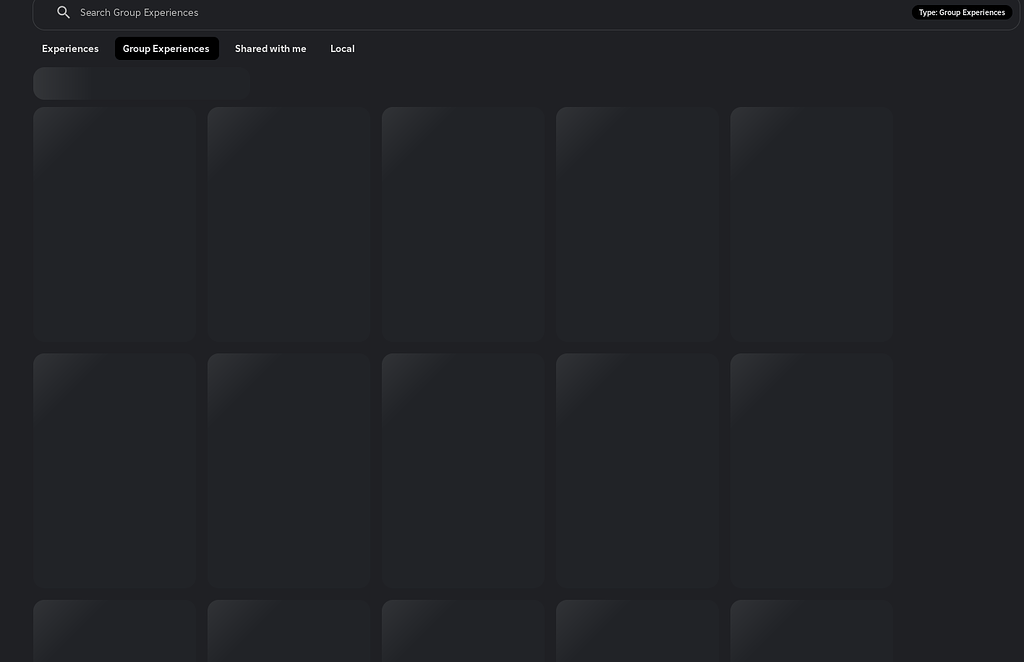Viewport: 1024px width, 662px height.
Task: Click the search magnifier icon
Action: tap(63, 12)
